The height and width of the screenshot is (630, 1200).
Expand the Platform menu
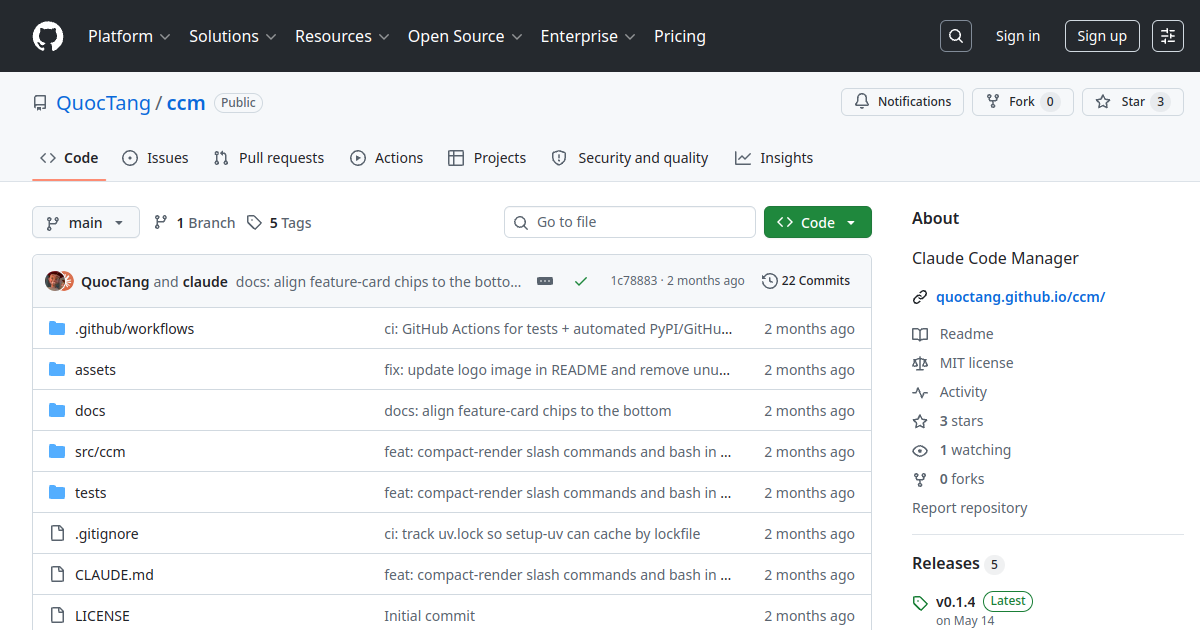click(129, 36)
